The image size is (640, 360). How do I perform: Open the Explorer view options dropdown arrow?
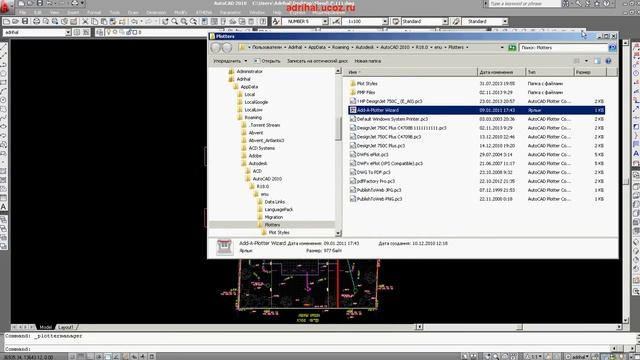tap(587, 61)
